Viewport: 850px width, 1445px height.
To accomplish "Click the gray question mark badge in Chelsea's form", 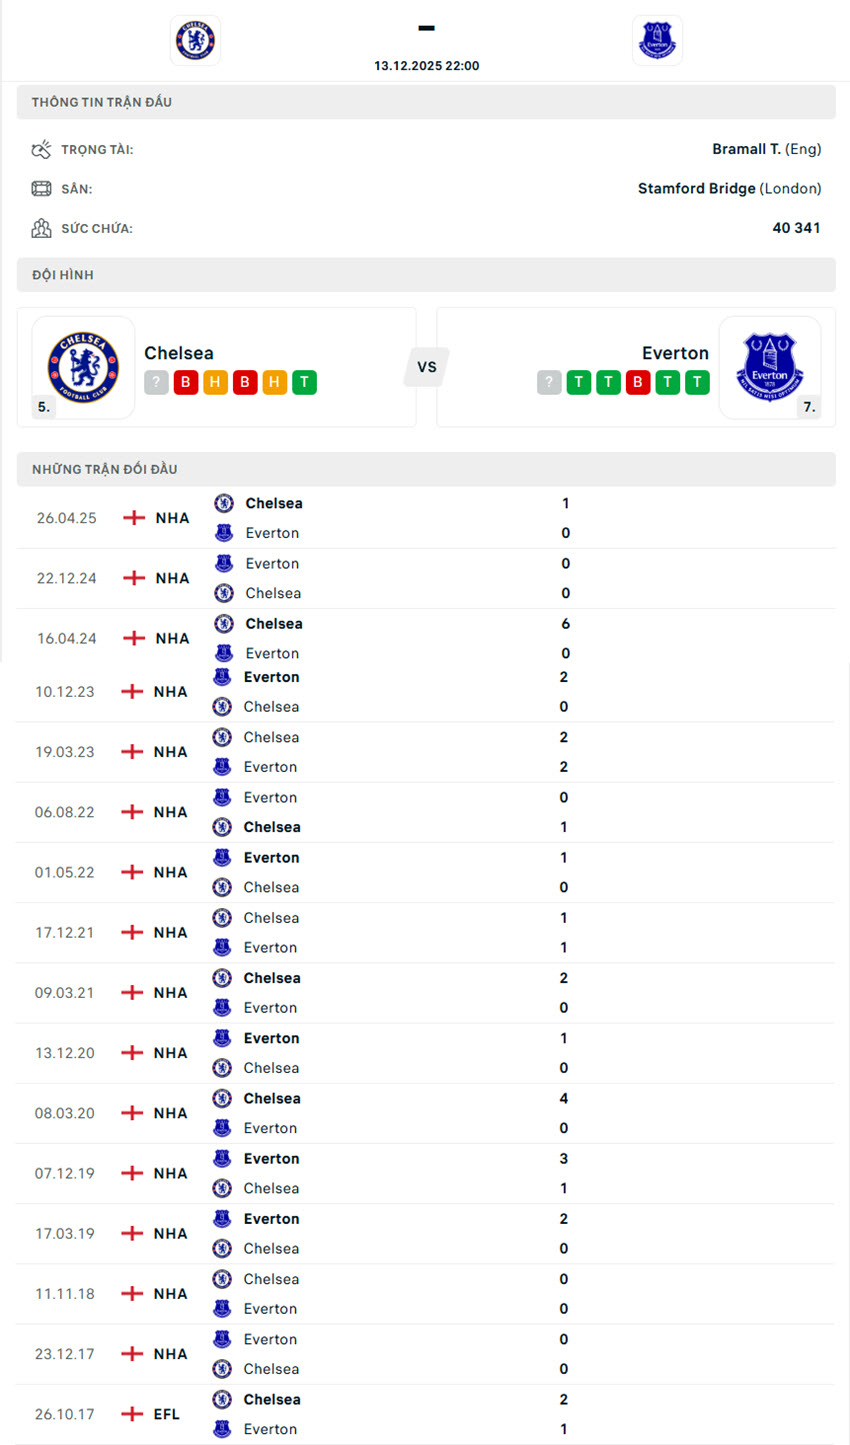I will pos(156,383).
